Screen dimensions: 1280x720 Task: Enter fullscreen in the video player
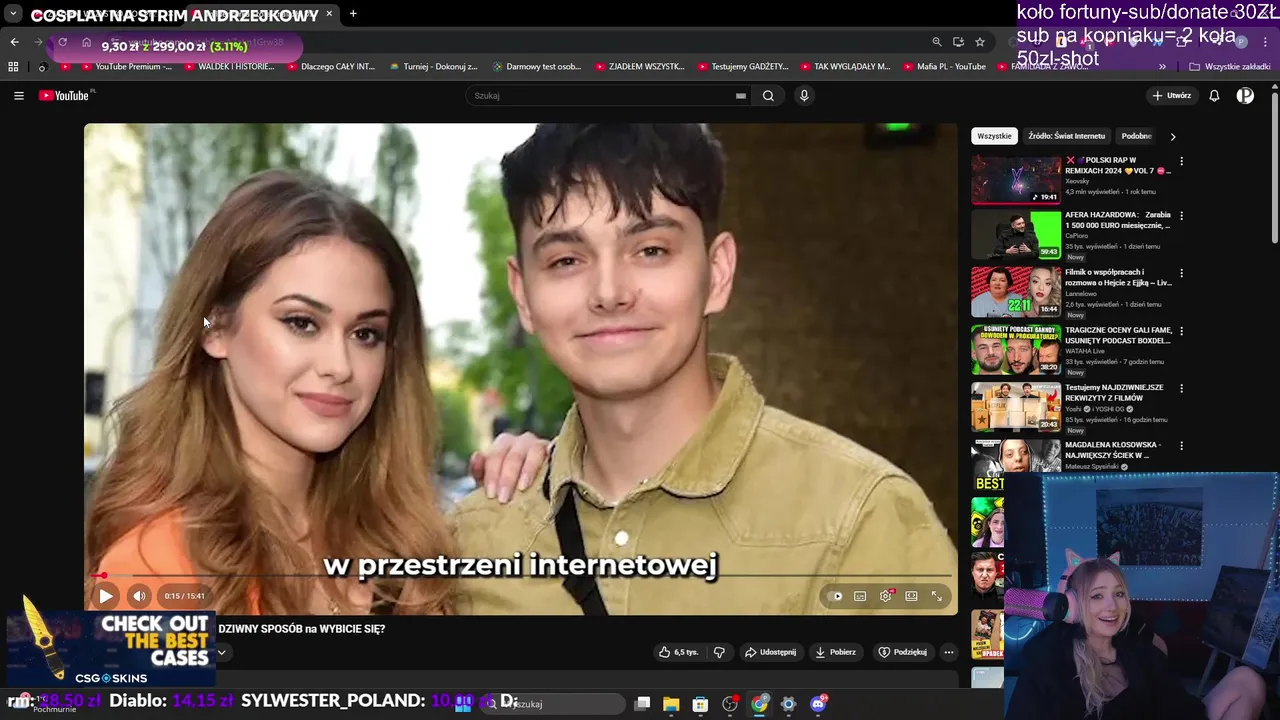click(937, 596)
